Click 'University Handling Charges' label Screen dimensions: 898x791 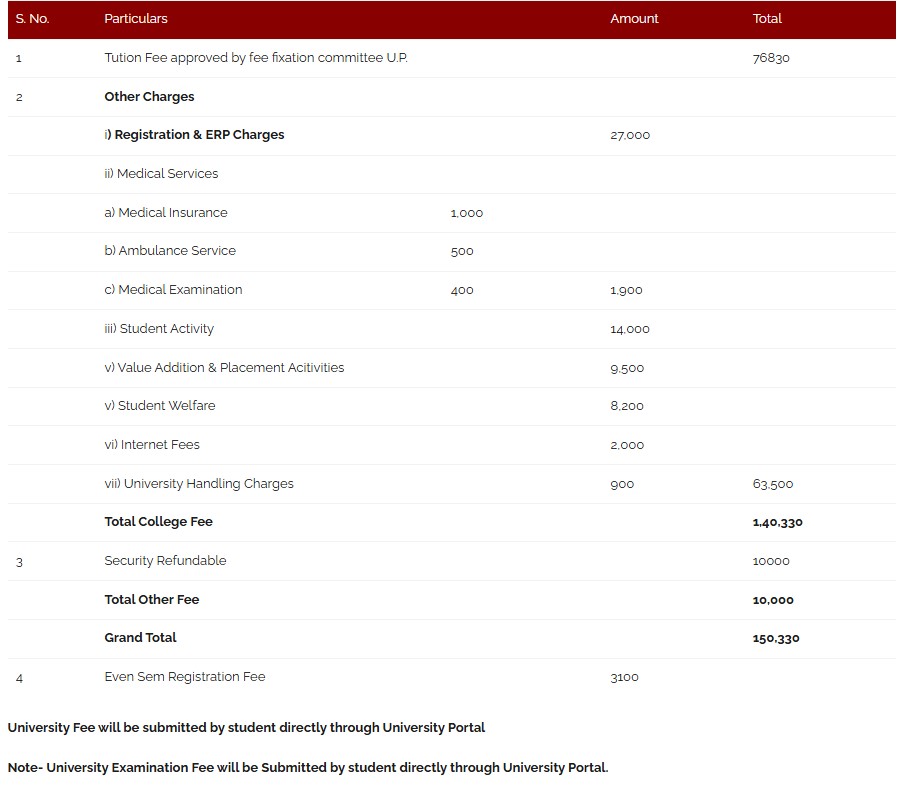(199, 484)
